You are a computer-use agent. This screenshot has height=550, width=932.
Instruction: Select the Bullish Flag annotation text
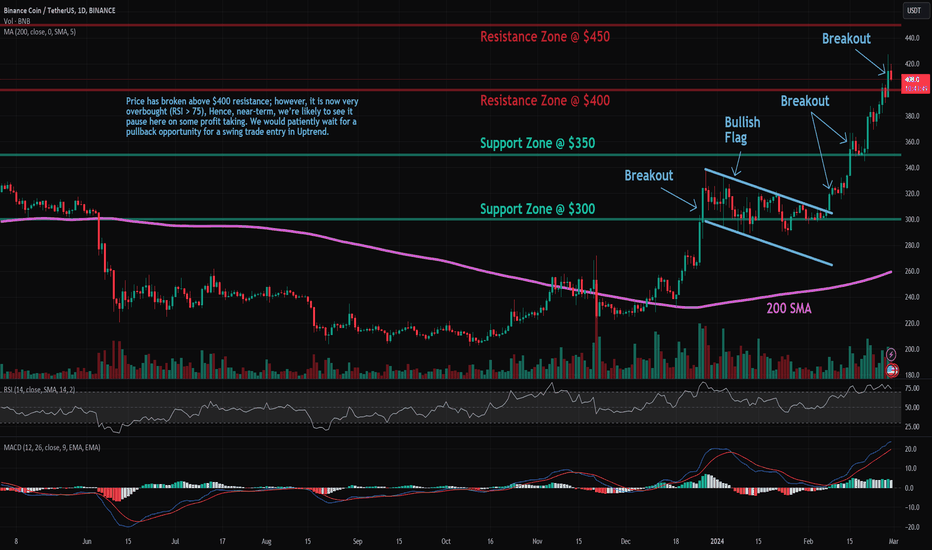click(x=742, y=130)
